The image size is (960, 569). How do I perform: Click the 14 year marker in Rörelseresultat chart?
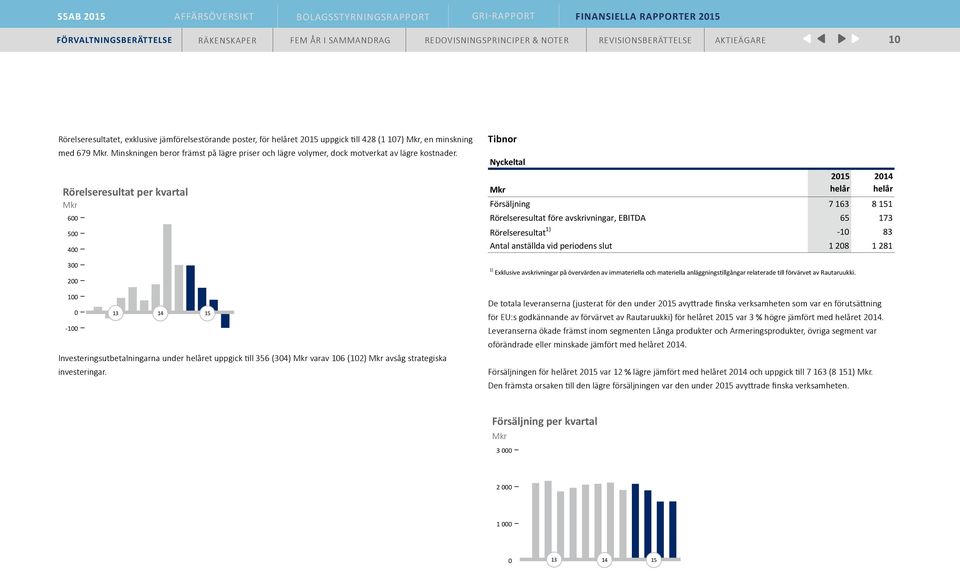(x=160, y=313)
